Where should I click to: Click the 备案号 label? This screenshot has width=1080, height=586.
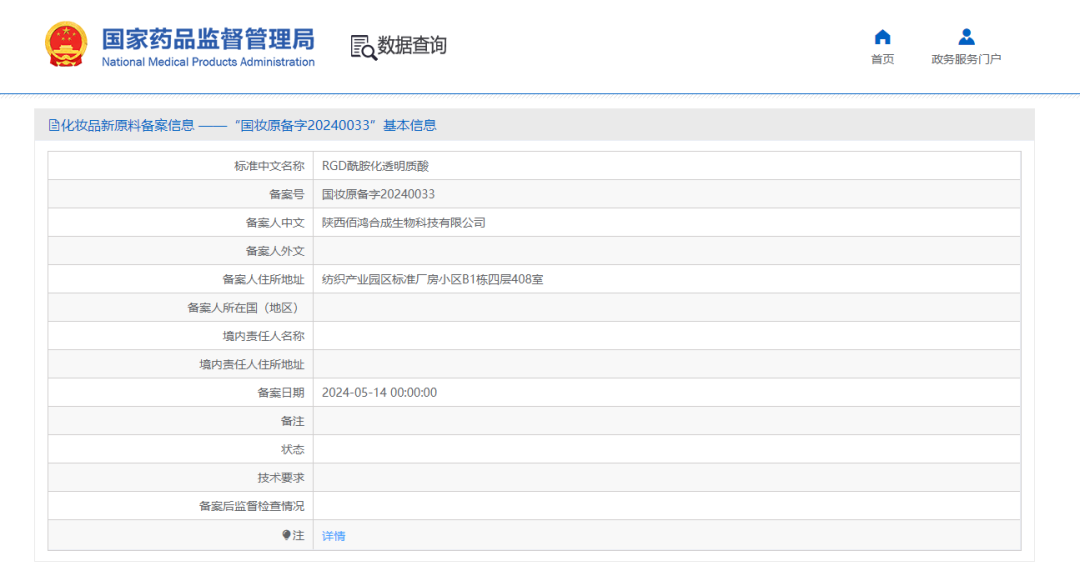[287, 194]
